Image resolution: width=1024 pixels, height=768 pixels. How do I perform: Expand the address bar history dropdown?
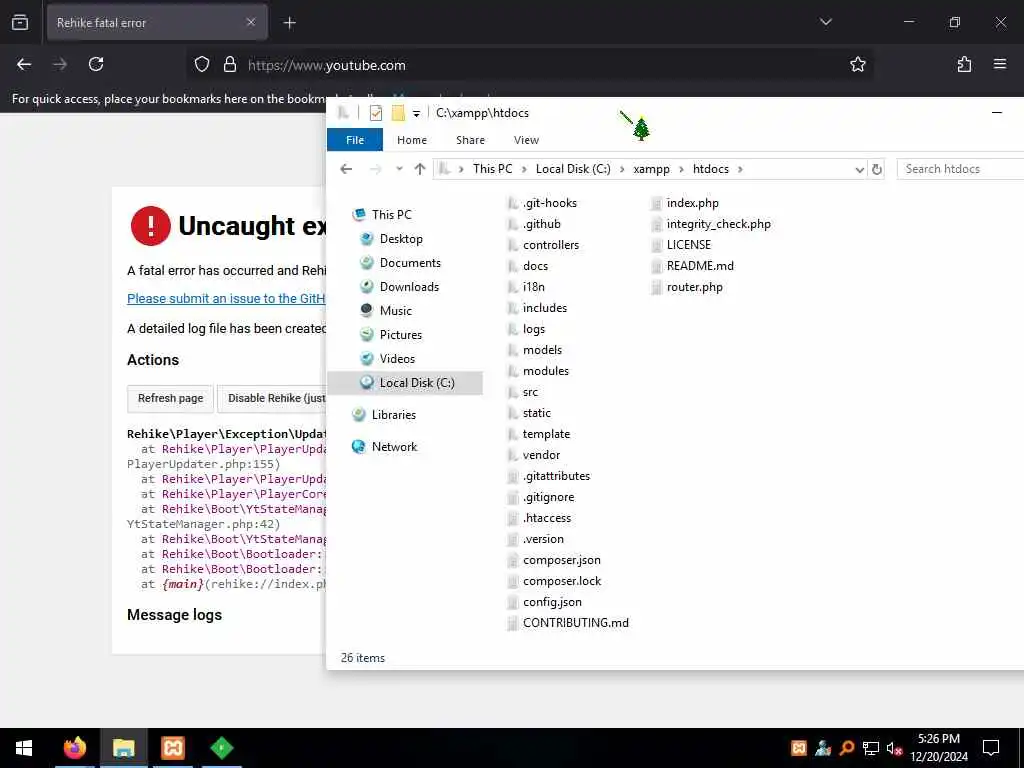tap(859, 169)
